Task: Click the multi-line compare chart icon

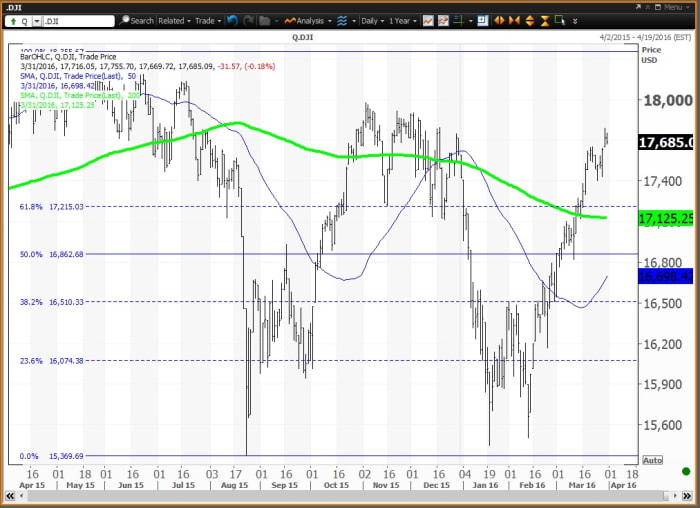Action: pyautogui.click(x=443, y=21)
